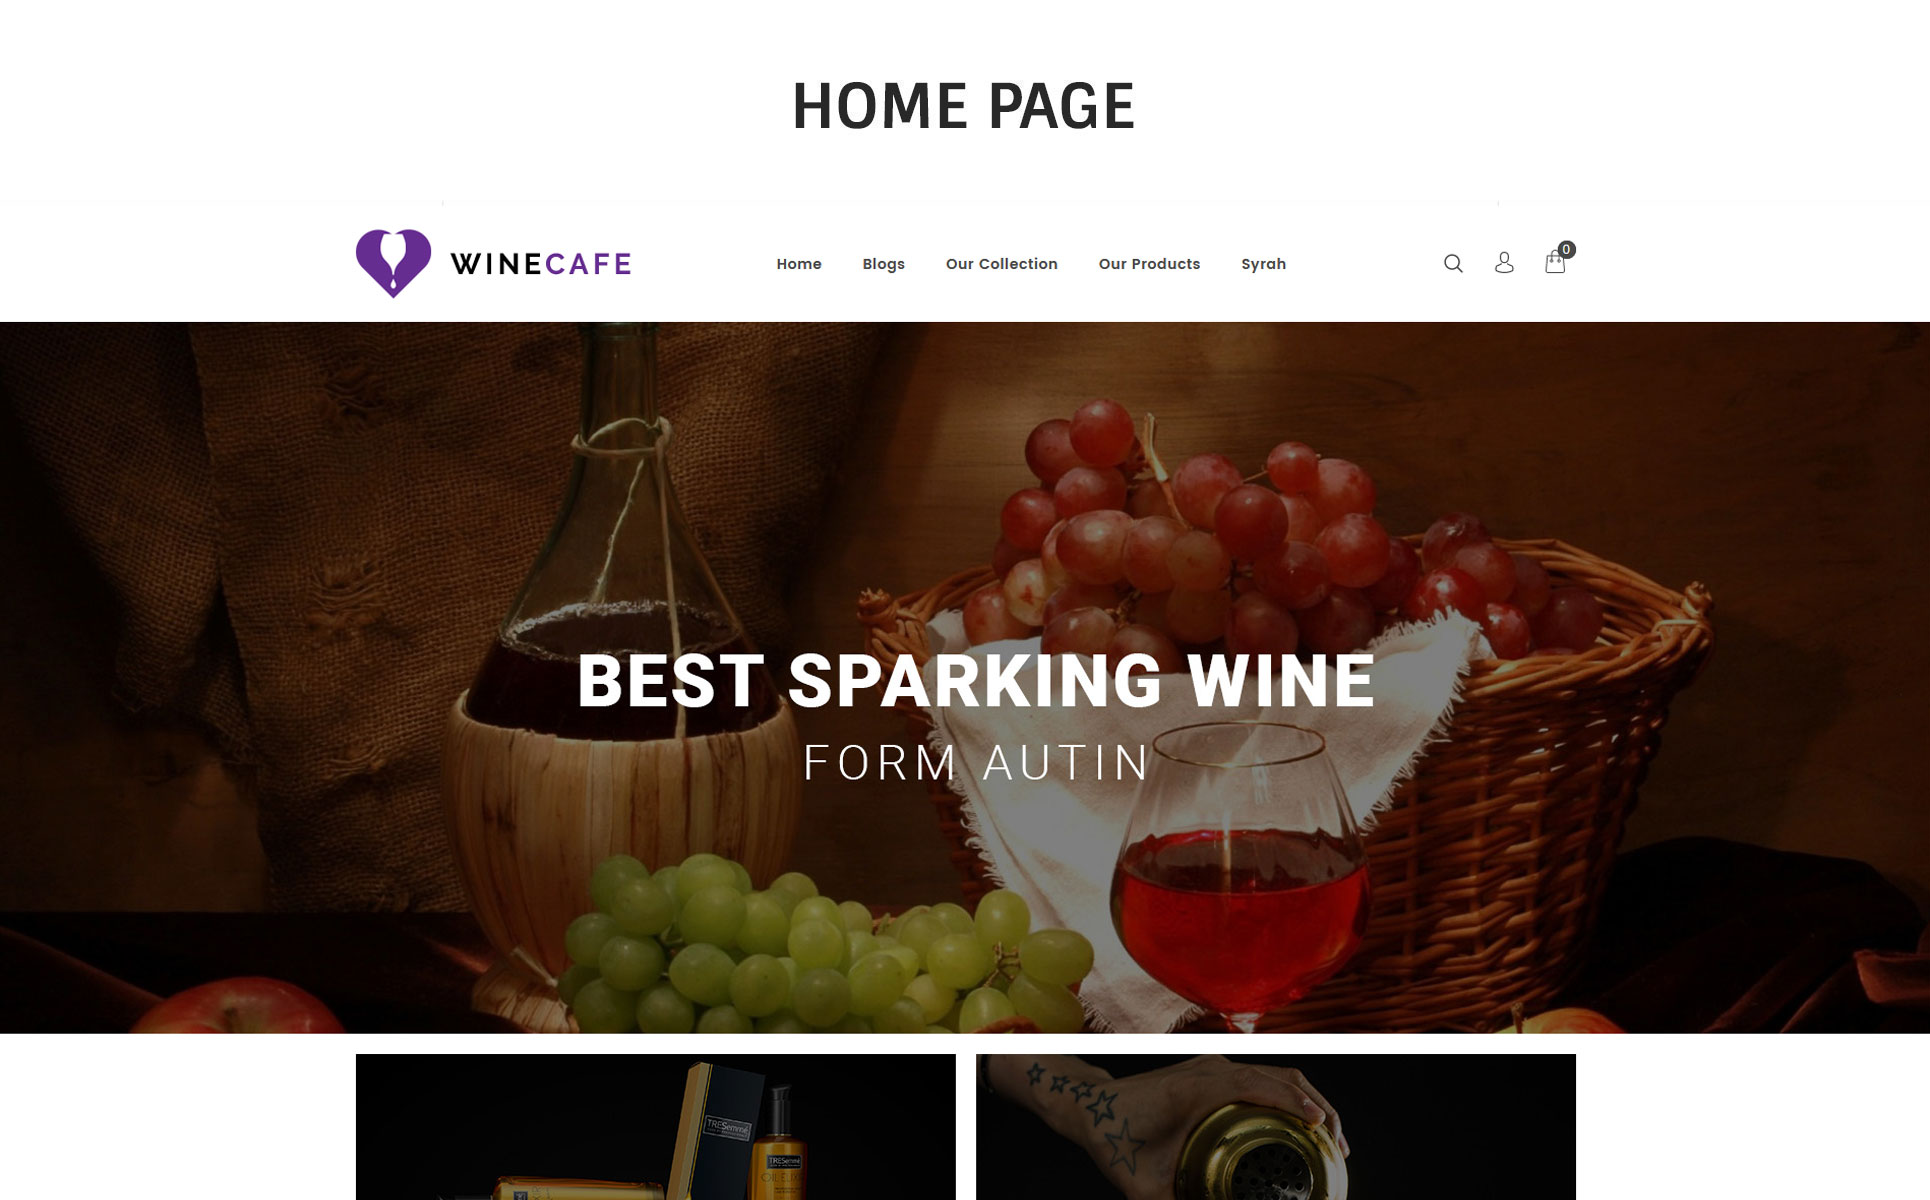Screen dimensions: 1930x1200
Task: Open the Our Collection menu
Action: pos(1002,264)
